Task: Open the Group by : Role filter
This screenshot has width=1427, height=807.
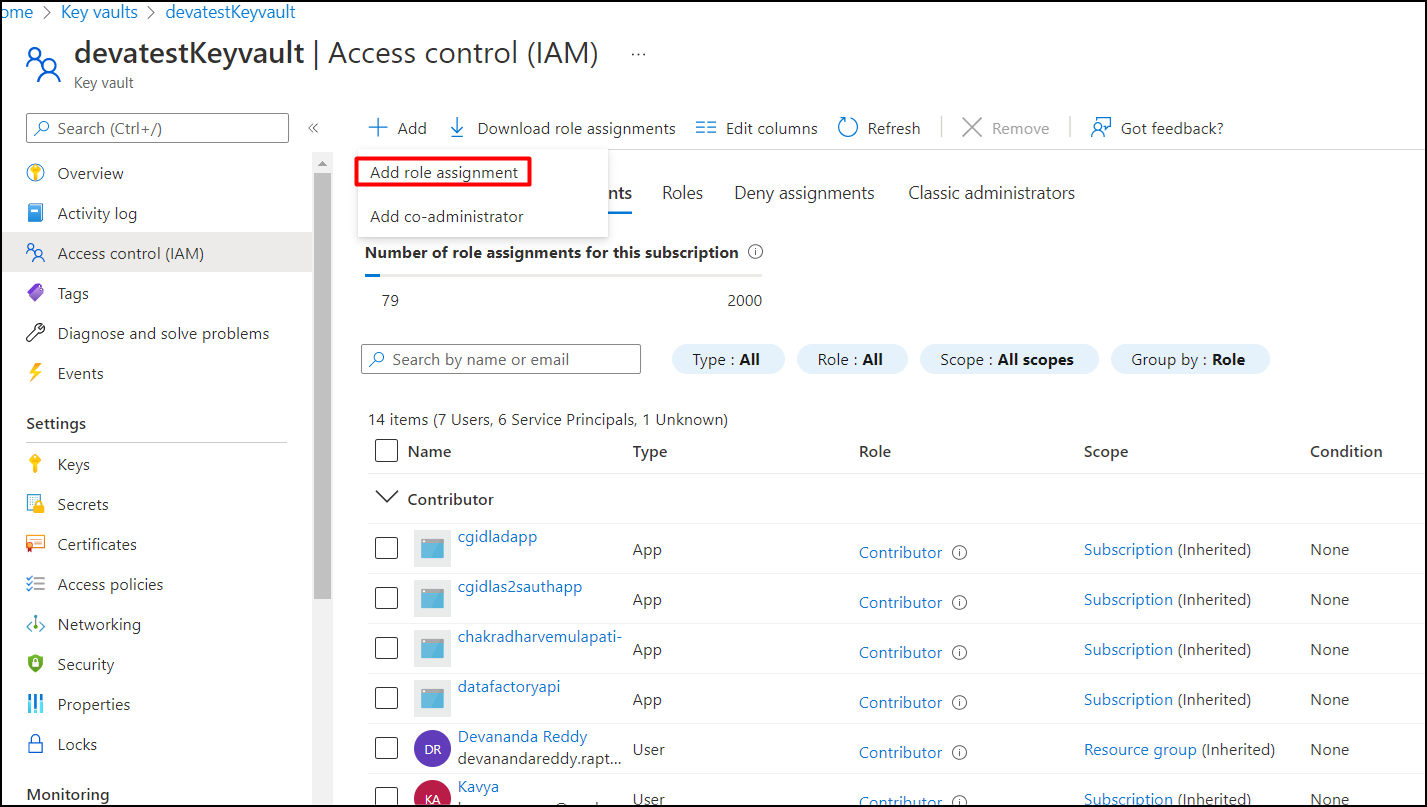Action: (1189, 359)
